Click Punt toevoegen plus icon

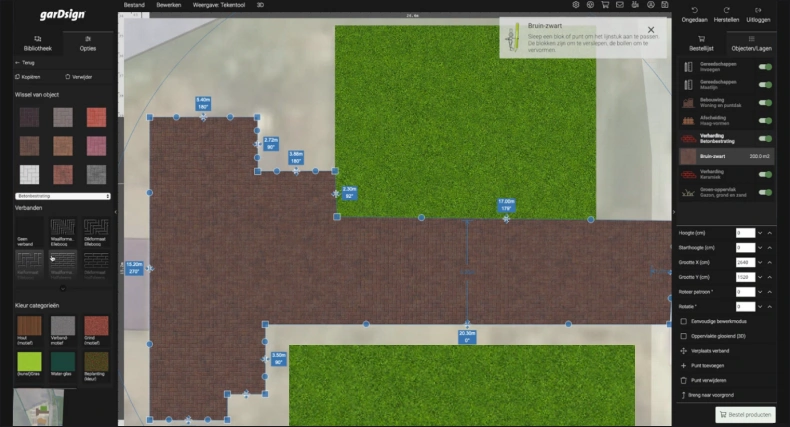[684, 366]
